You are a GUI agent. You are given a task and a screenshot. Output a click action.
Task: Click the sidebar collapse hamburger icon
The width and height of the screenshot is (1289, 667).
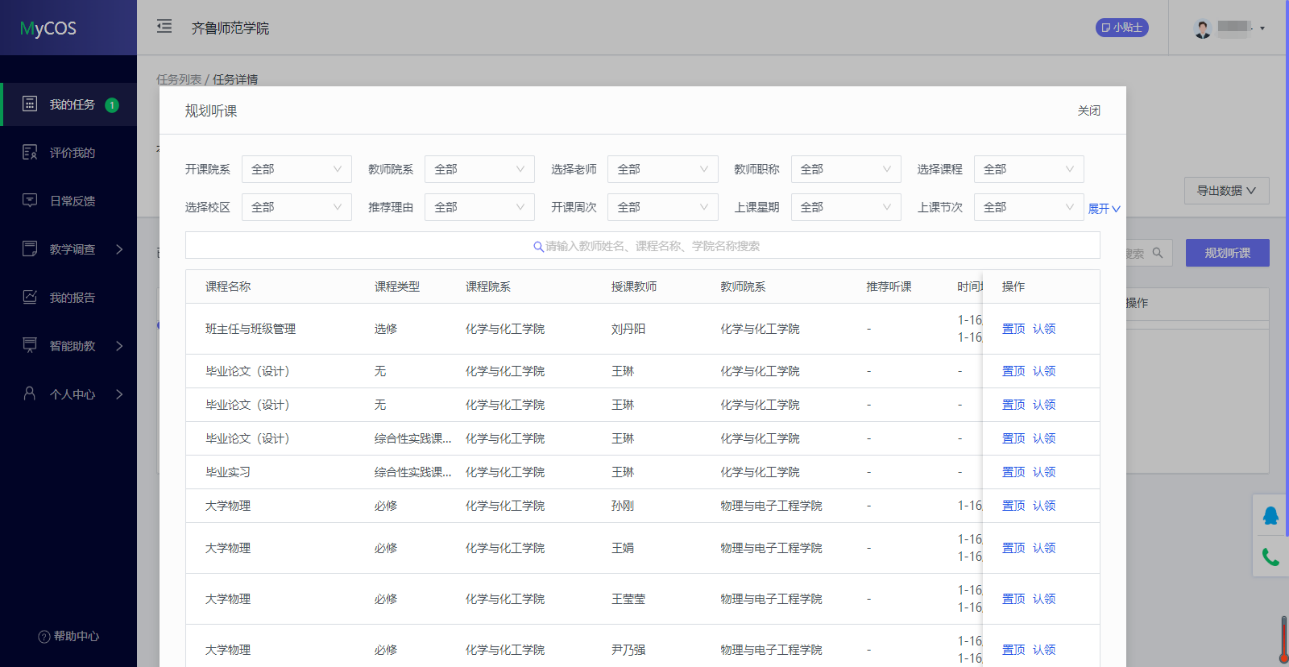[x=164, y=27]
